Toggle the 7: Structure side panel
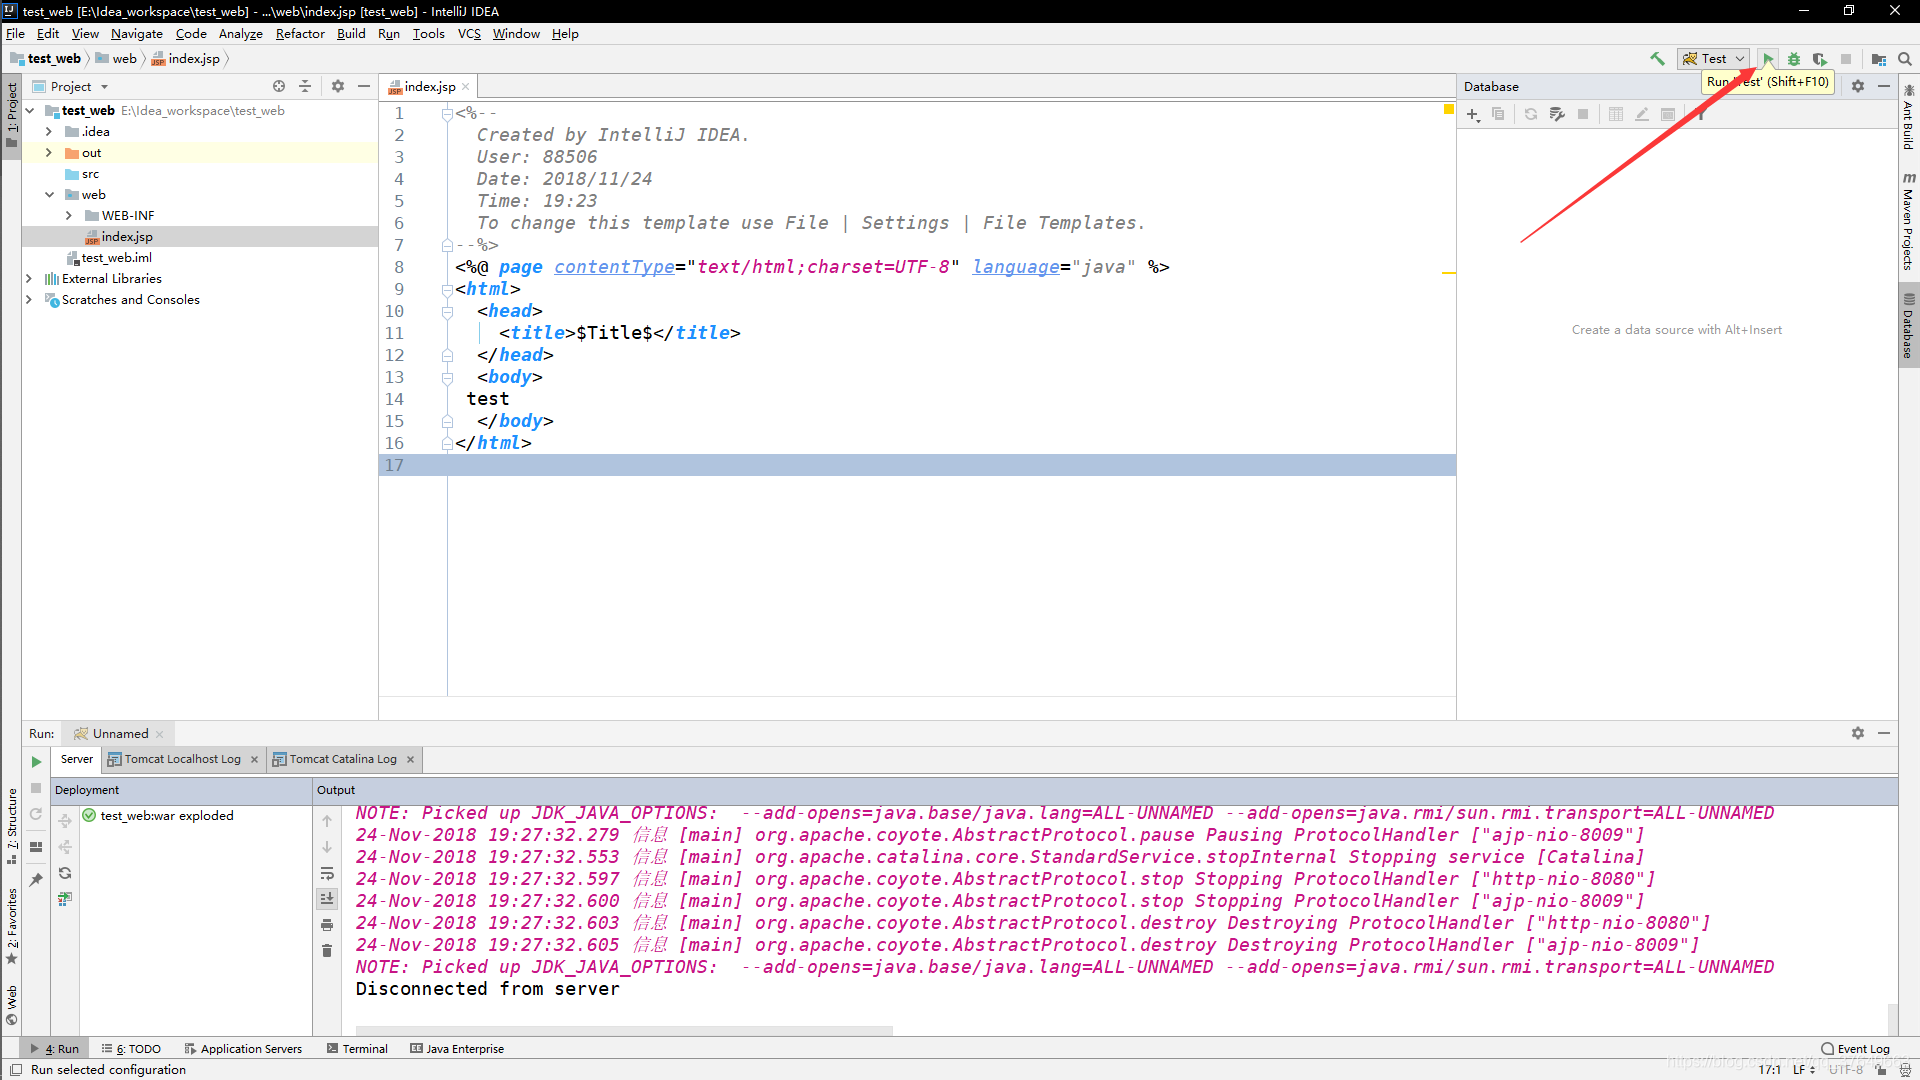Image resolution: width=1920 pixels, height=1080 pixels. [12, 826]
